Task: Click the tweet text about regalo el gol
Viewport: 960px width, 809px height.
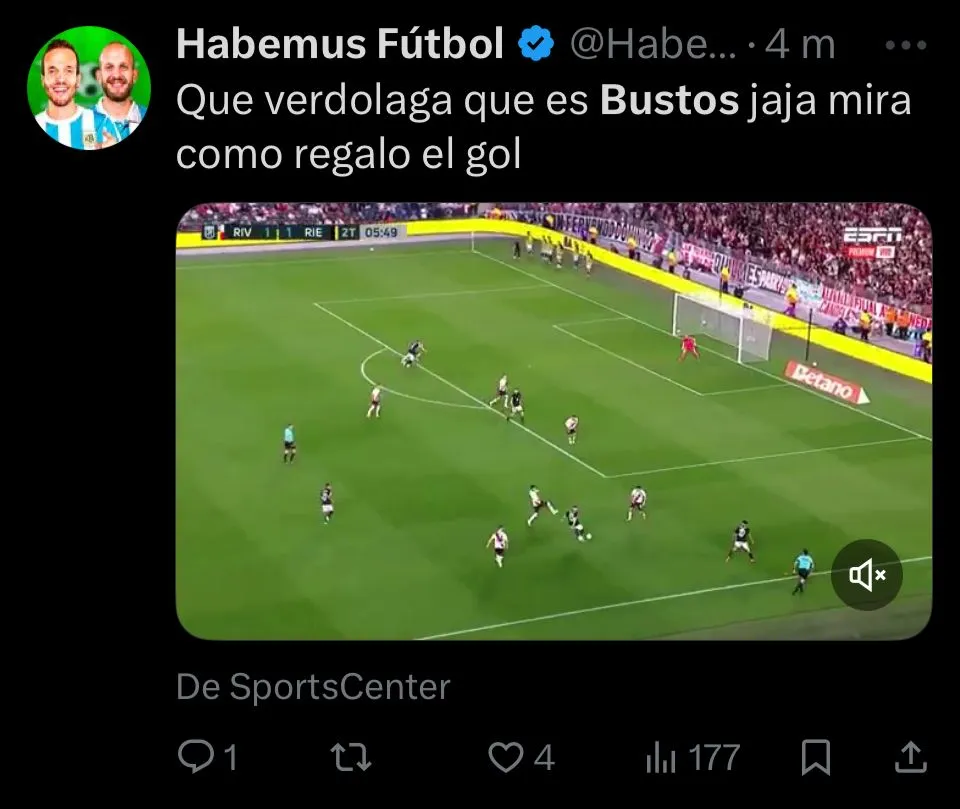Action: 544,127
